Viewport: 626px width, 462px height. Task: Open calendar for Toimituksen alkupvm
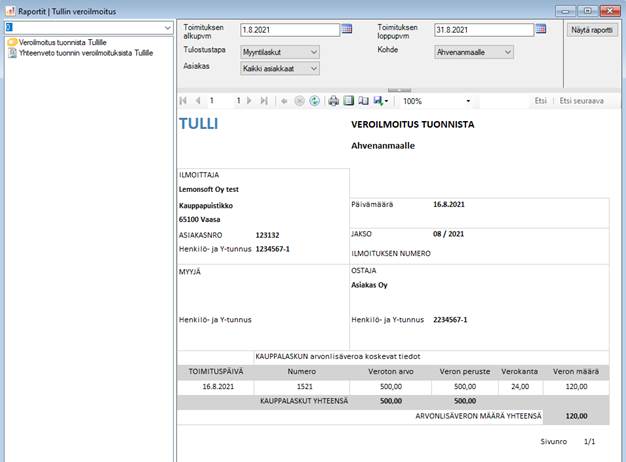click(x=346, y=30)
